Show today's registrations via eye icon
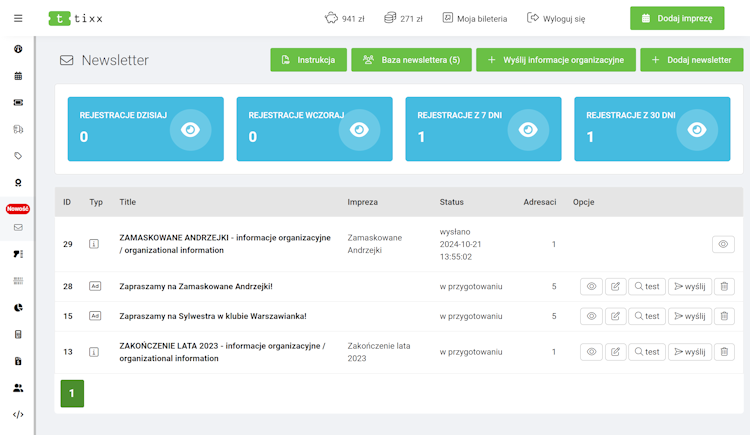This screenshot has width=750, height=435. pos(190,129)
